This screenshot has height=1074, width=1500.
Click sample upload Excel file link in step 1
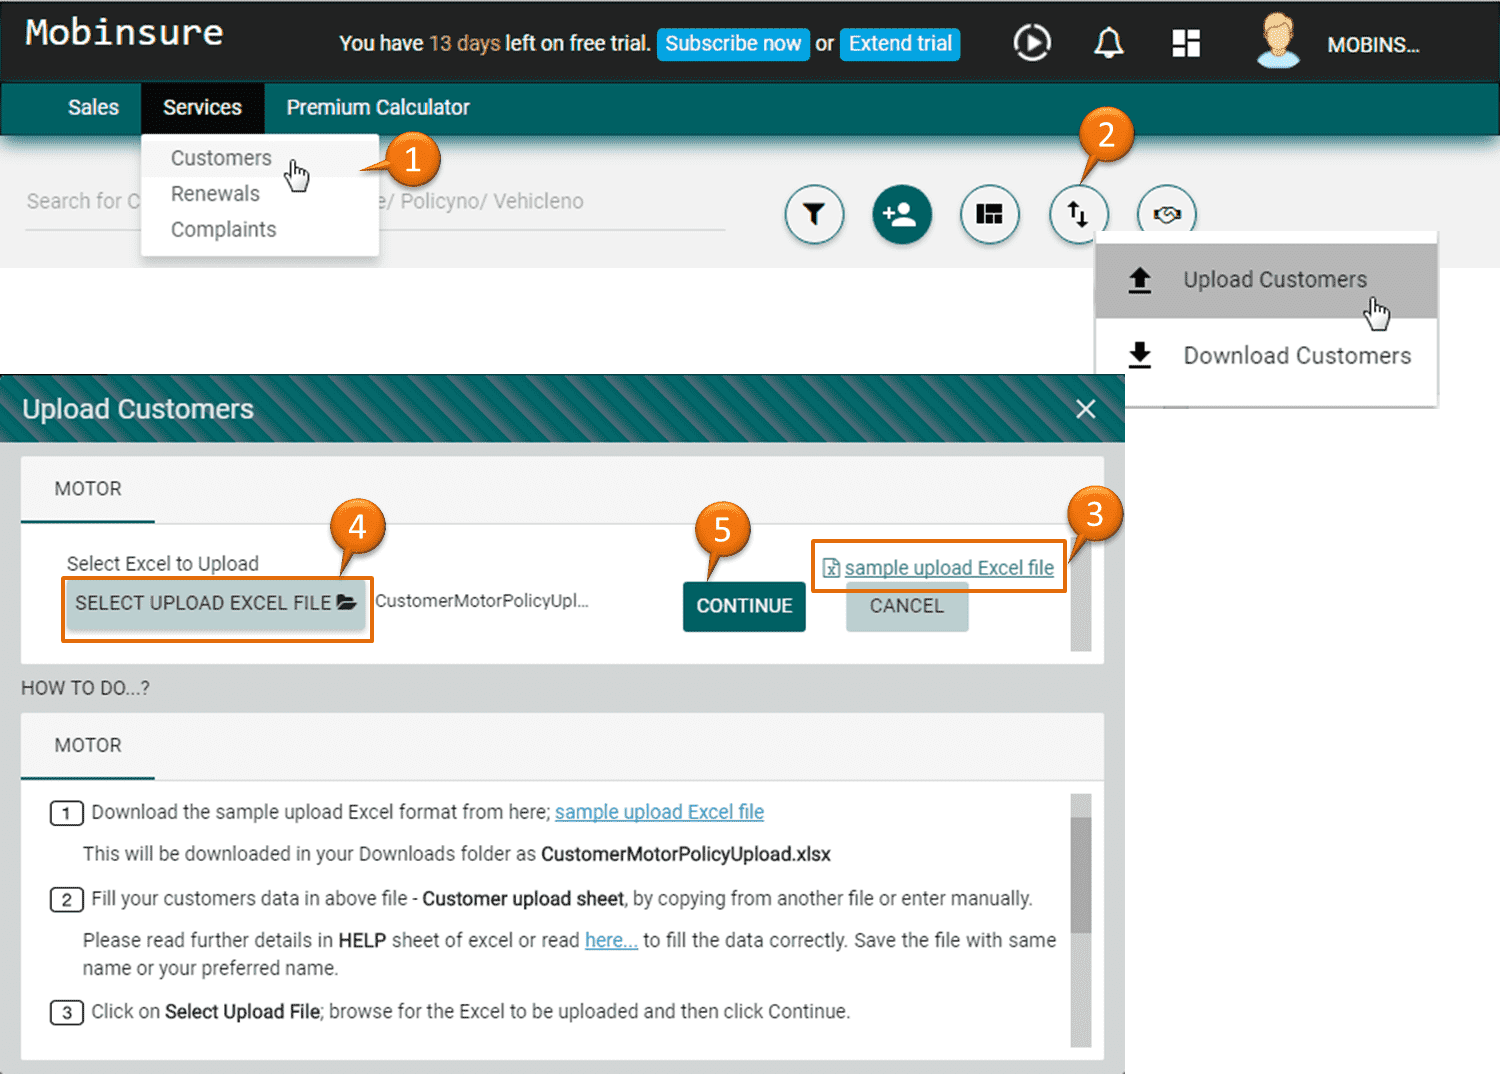click(x=659, y=812)
